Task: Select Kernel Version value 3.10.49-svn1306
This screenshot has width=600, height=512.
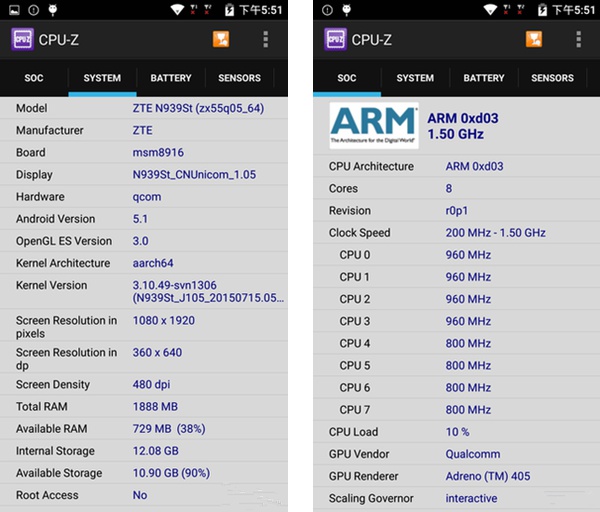Action: pyautogui.click(x=174, y=285)
